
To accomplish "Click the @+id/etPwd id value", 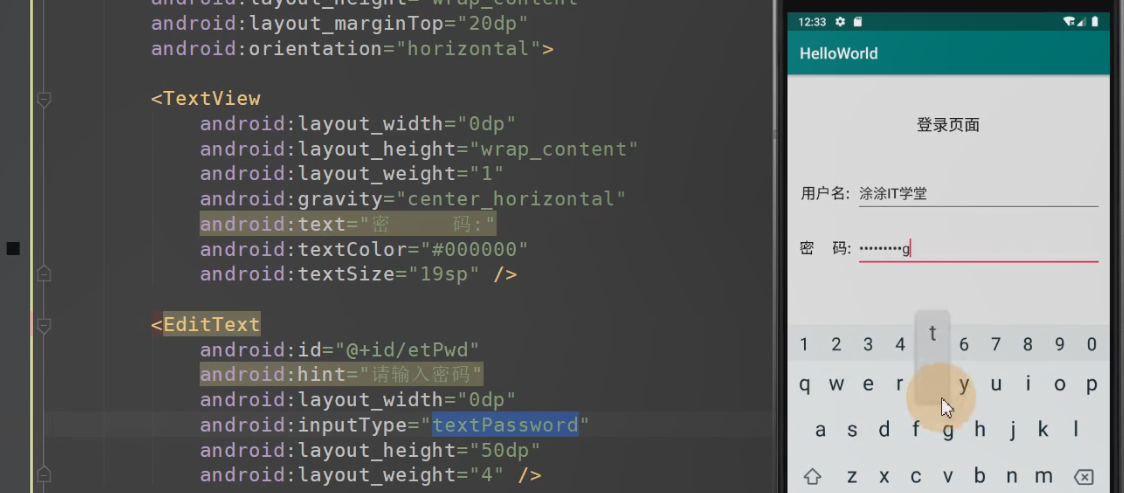I will point(406,350).
